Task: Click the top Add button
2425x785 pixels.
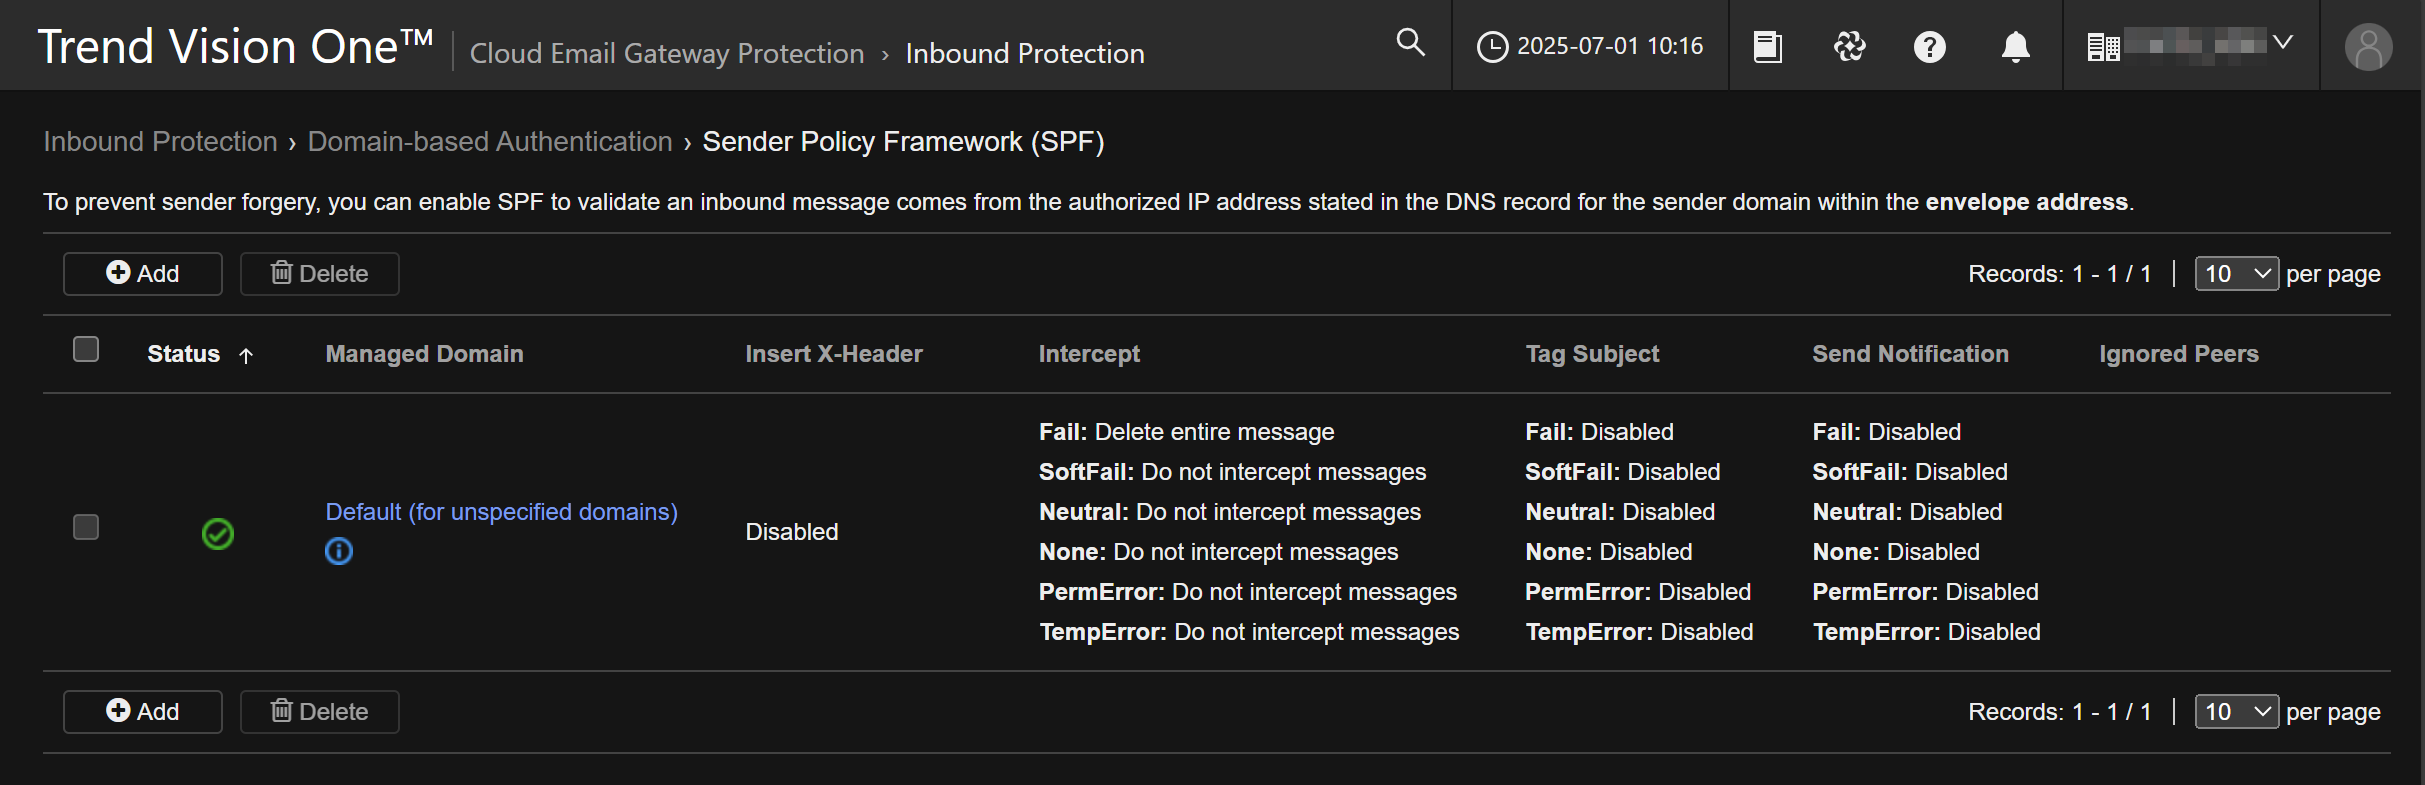Action: click(143, 274)
